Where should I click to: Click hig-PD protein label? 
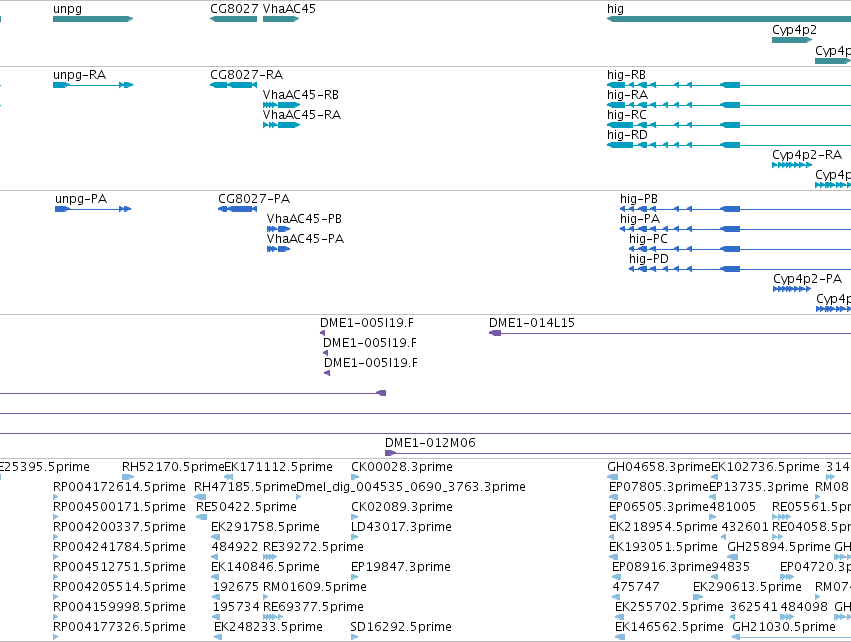coord(649,259)
